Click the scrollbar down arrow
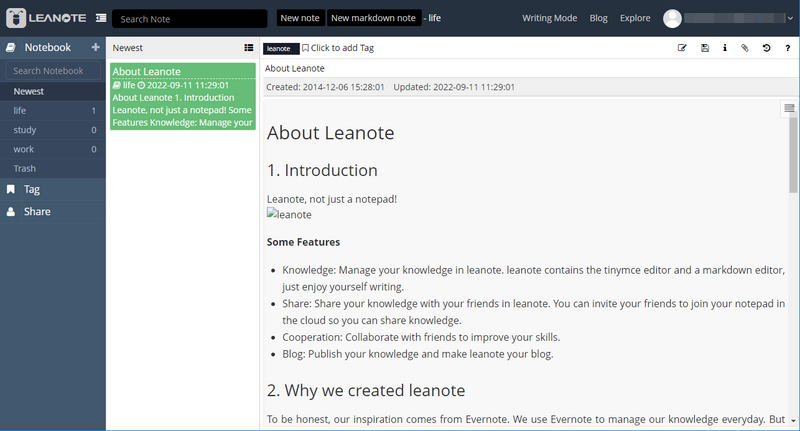 tap(793, 421)
